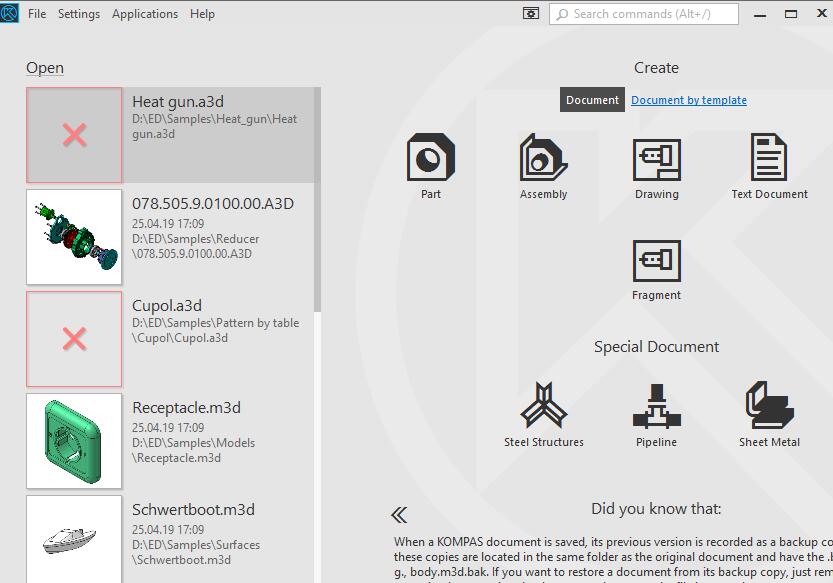Open the Cupol.a3d thumbnail
The image size is (833, 583).
tap(74, 339)
